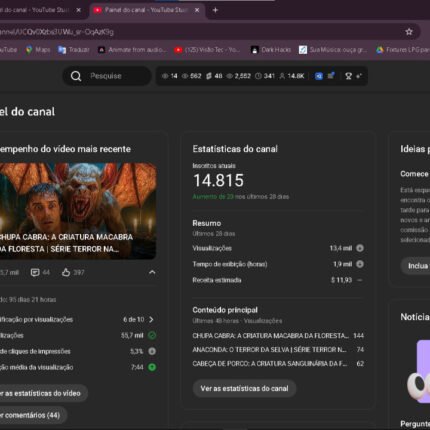Open the Traduzir bookmark
Viewport: 430px width, 430px height.
coord(74,50)
